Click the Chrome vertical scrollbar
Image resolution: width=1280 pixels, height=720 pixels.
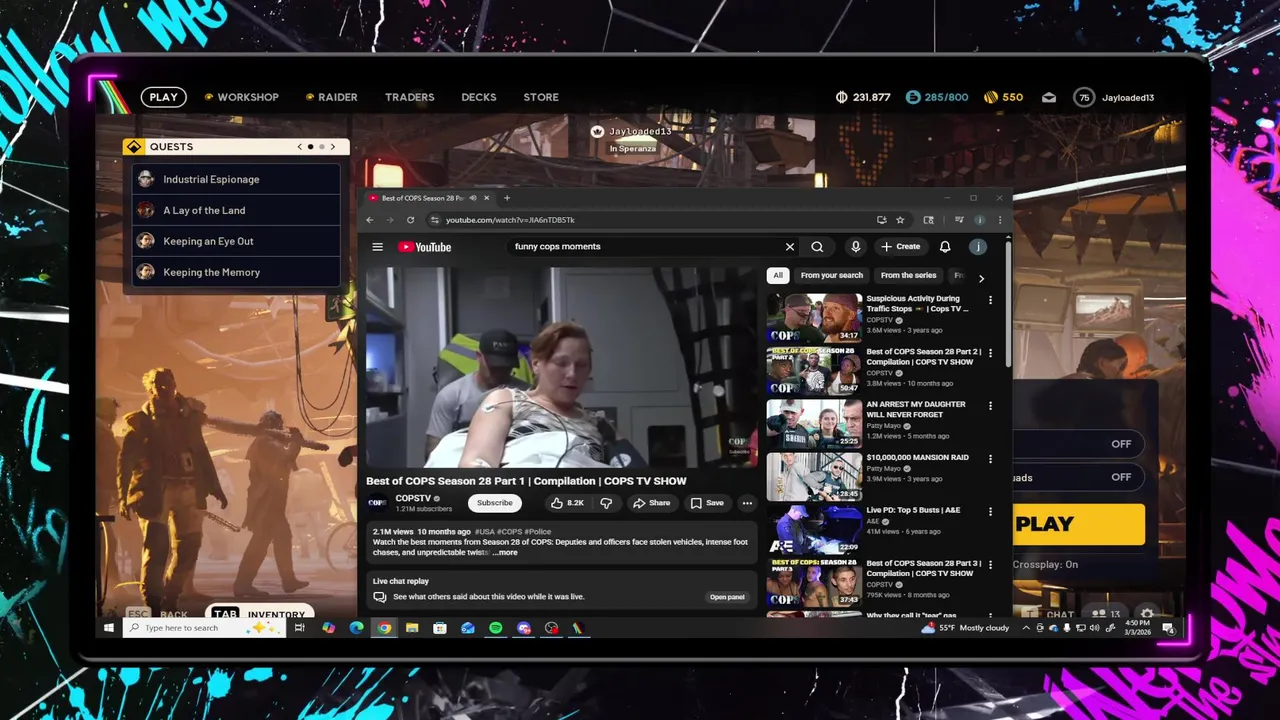click(x=1007, y=305)
